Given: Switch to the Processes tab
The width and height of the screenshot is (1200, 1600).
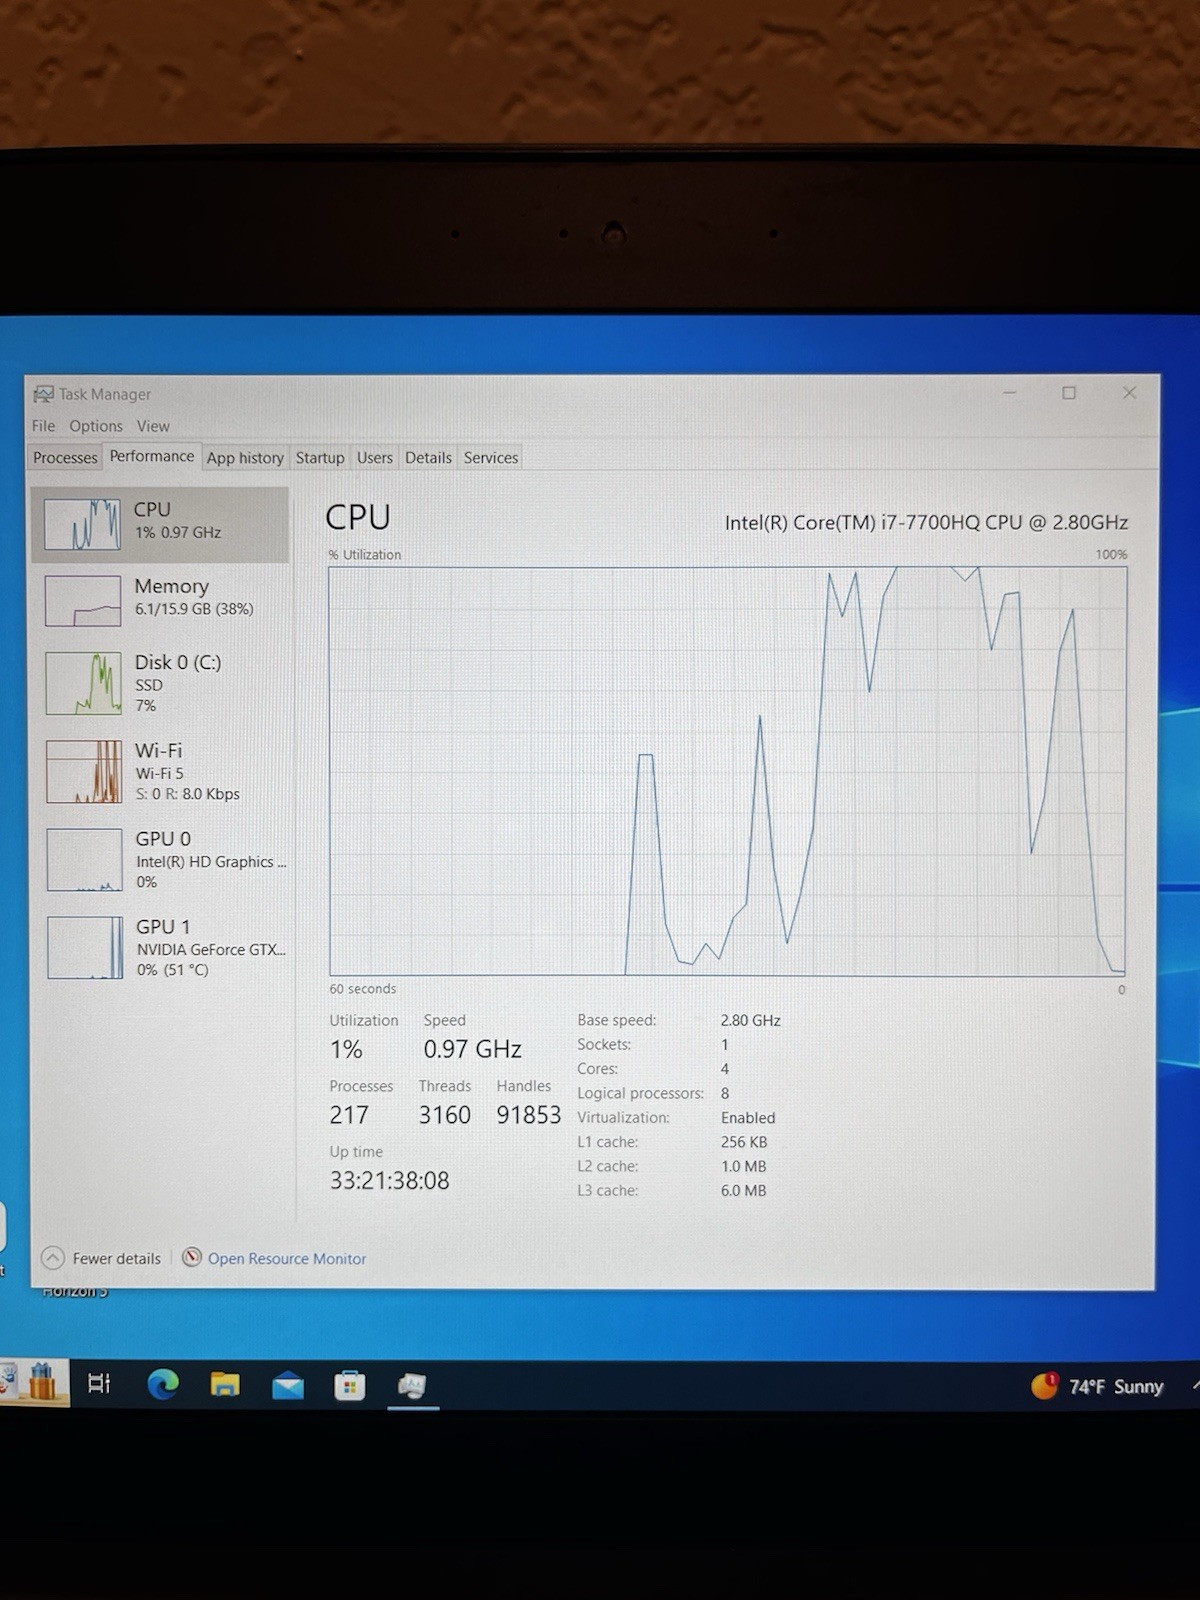Looking at the screenshot, I should pyautogui.click(x=65, y=458).
